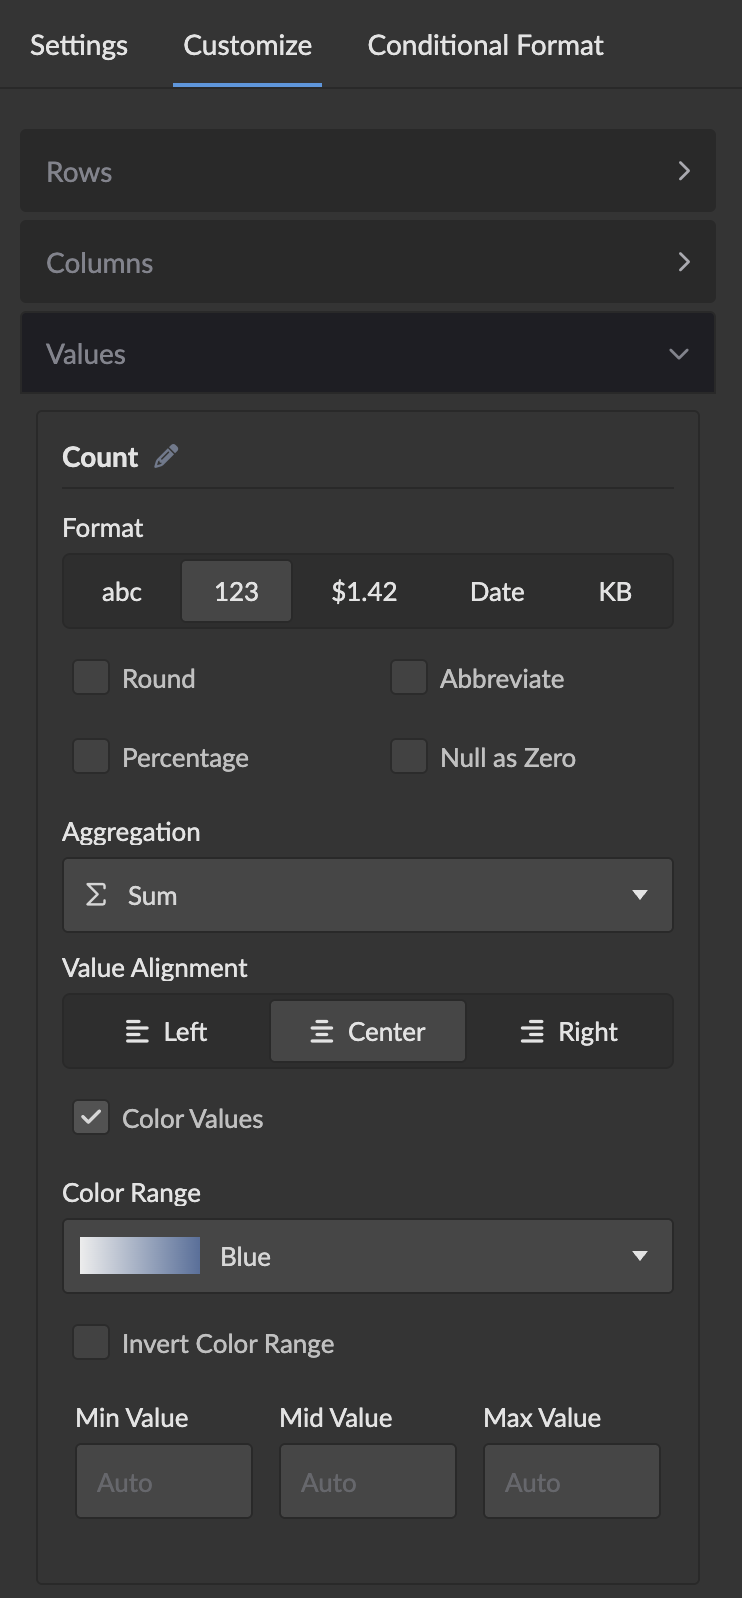Set value alignment to Left

point(166,1032)
